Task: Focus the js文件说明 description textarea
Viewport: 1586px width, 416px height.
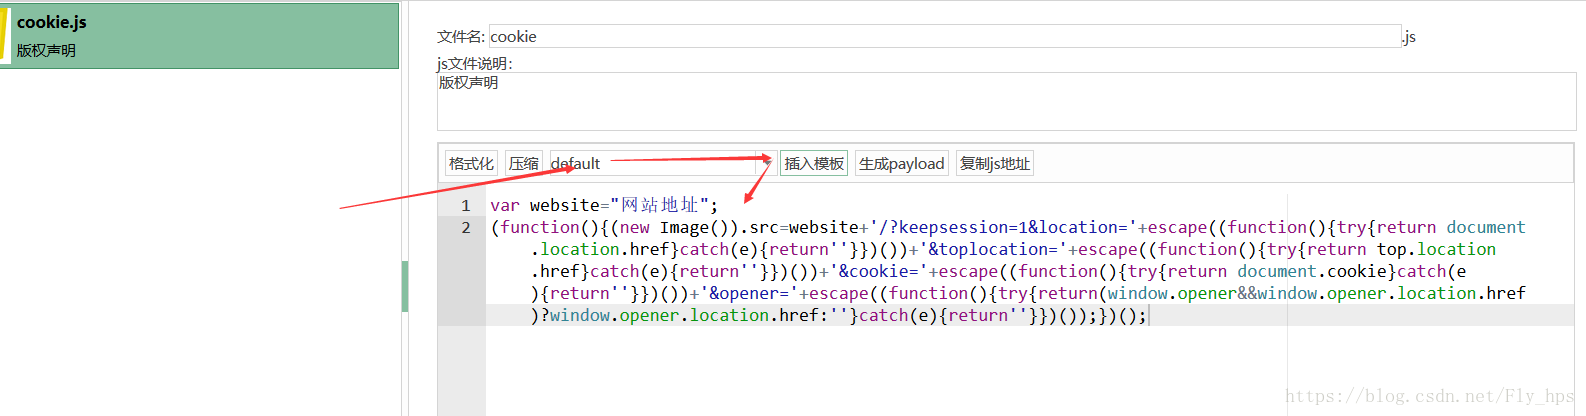Action: coord(1006,101)
